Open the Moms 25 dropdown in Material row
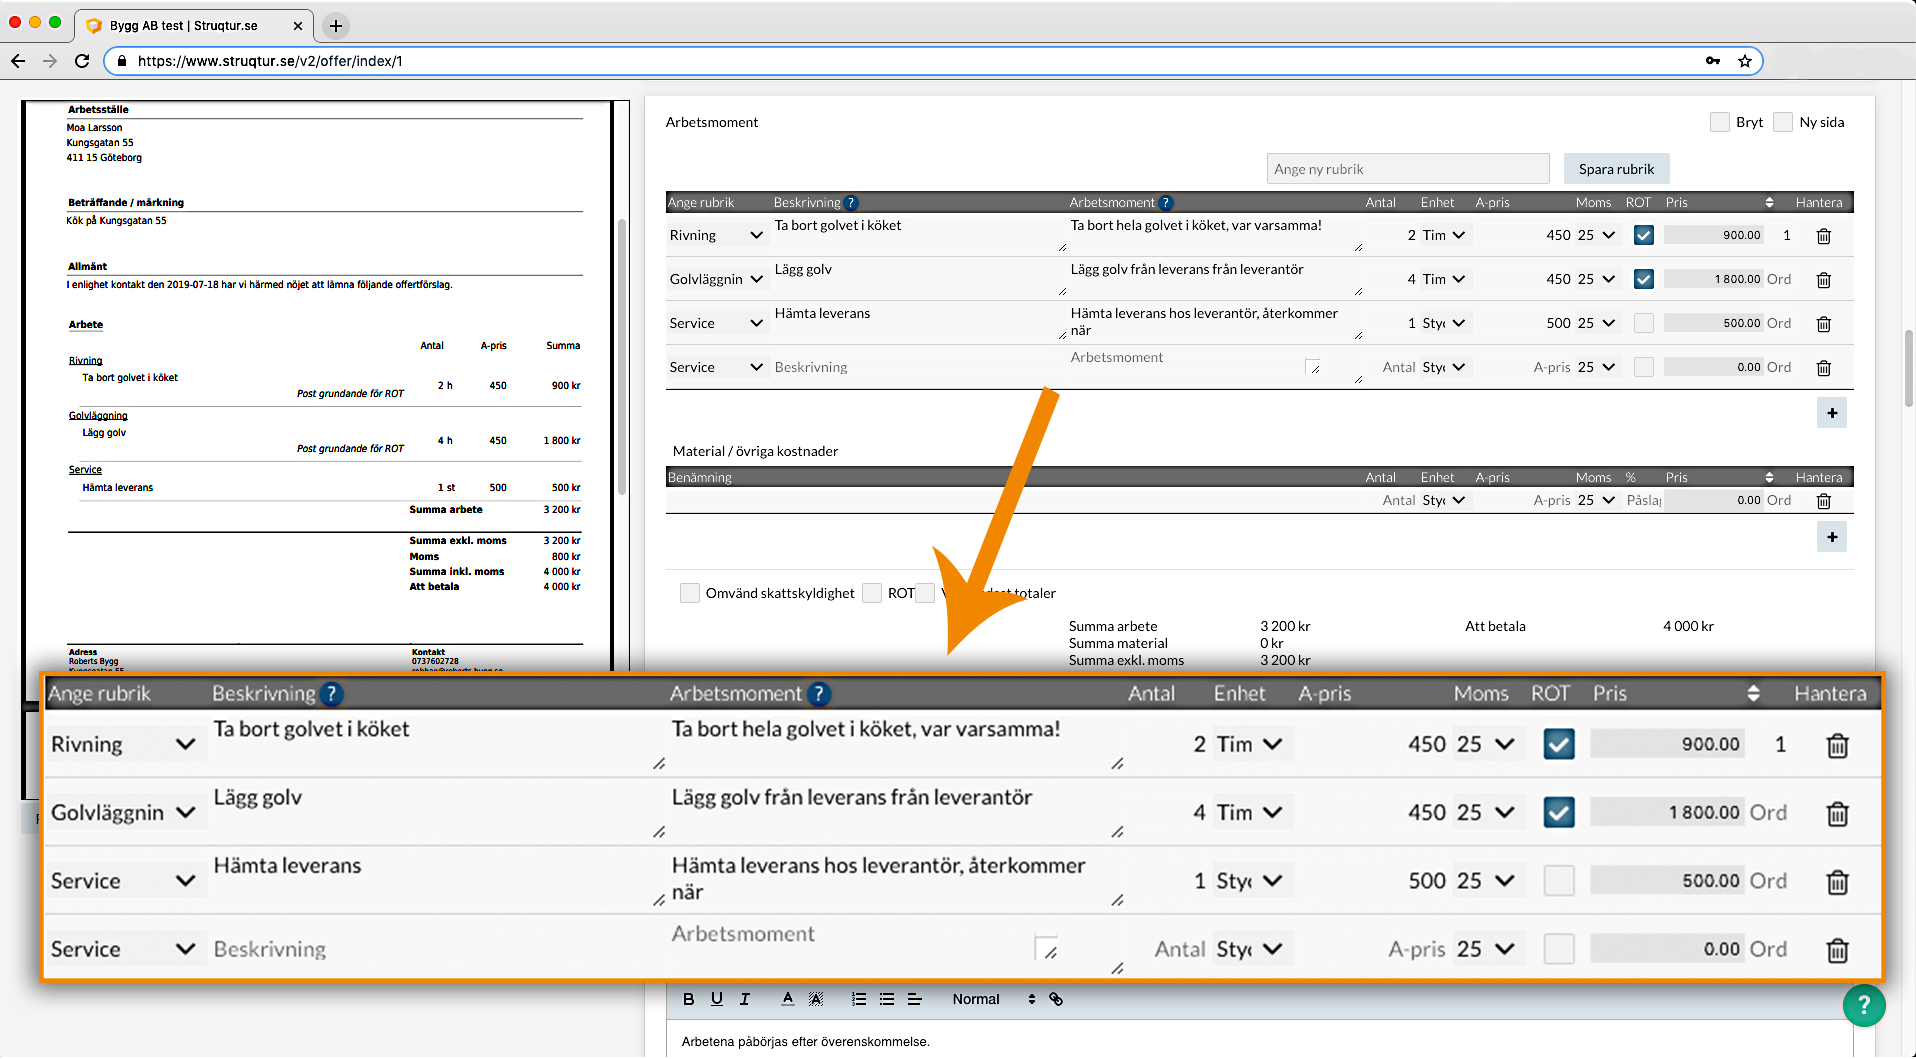This screenshot has height=1059, width=1916. [1596, 500]
